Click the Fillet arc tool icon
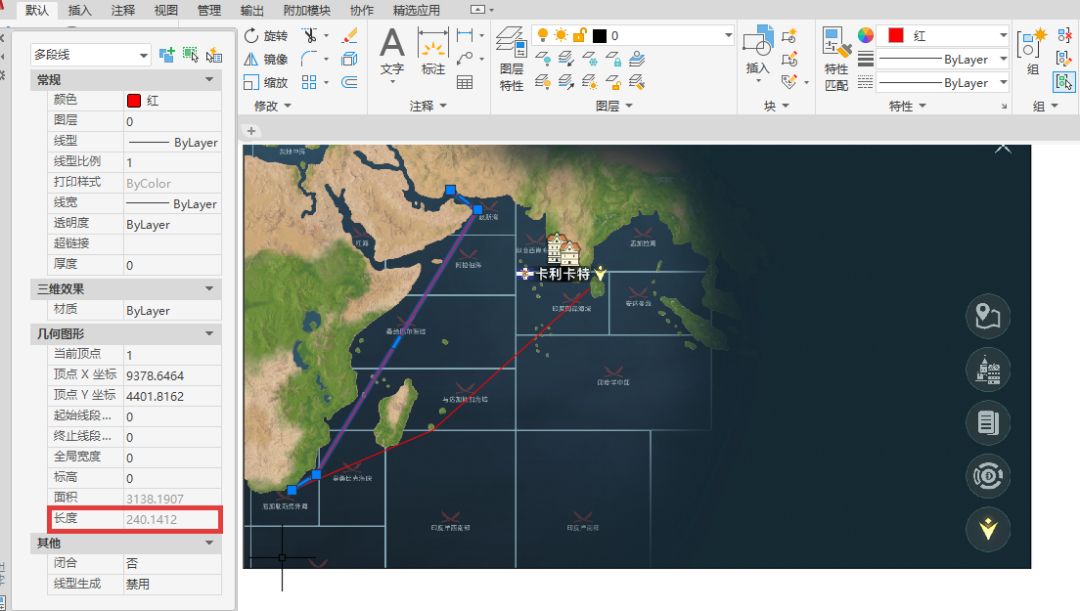Image resolution: width=1080 pixels, height=611 pixels. pos(309,59)
